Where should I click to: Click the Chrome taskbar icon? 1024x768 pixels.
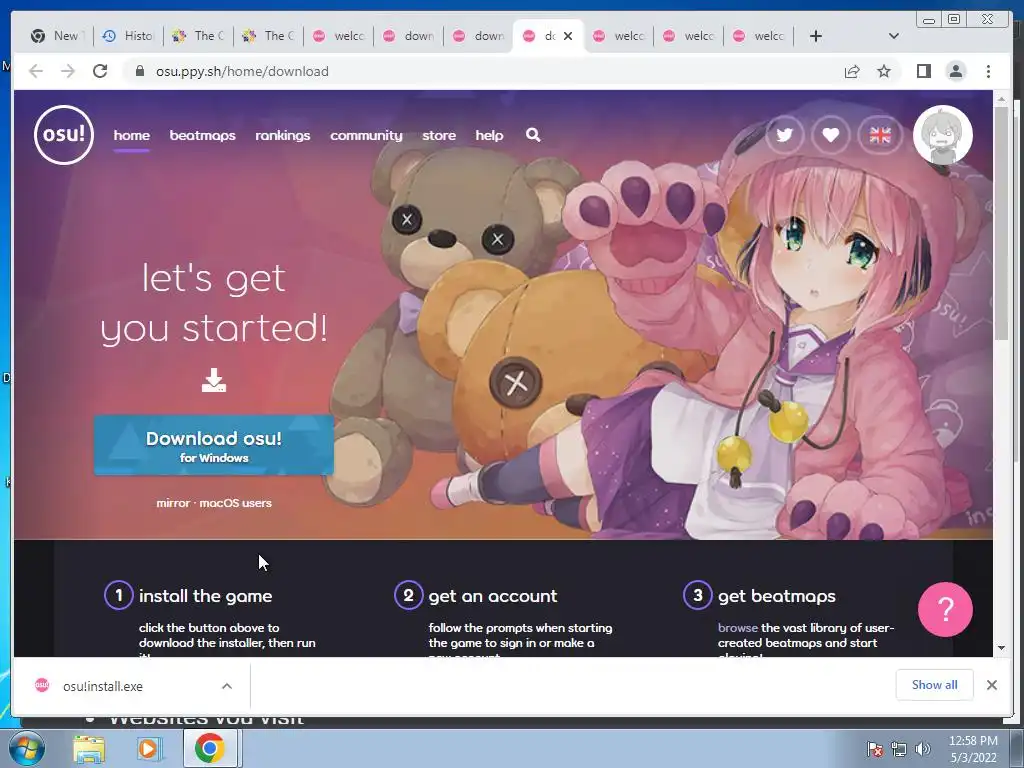pyautogui.click(x=209, y=748)
